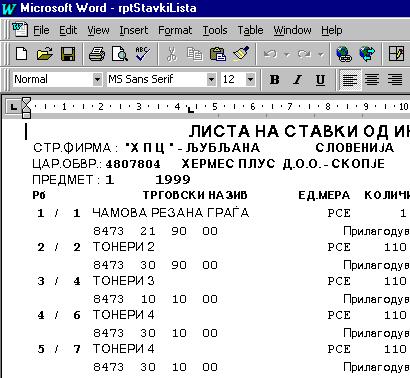Click PCE in the ТОНЕРИ 2 row
Screen dimensions: 410x378
click(339, 247)
